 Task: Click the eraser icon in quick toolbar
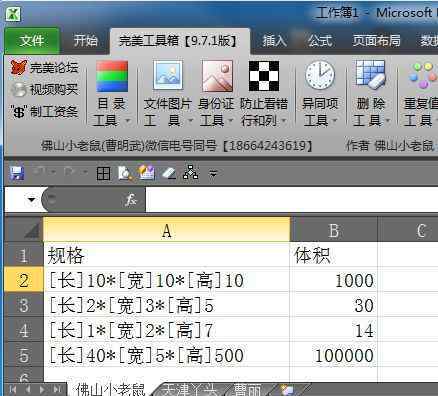click(169, 173)
